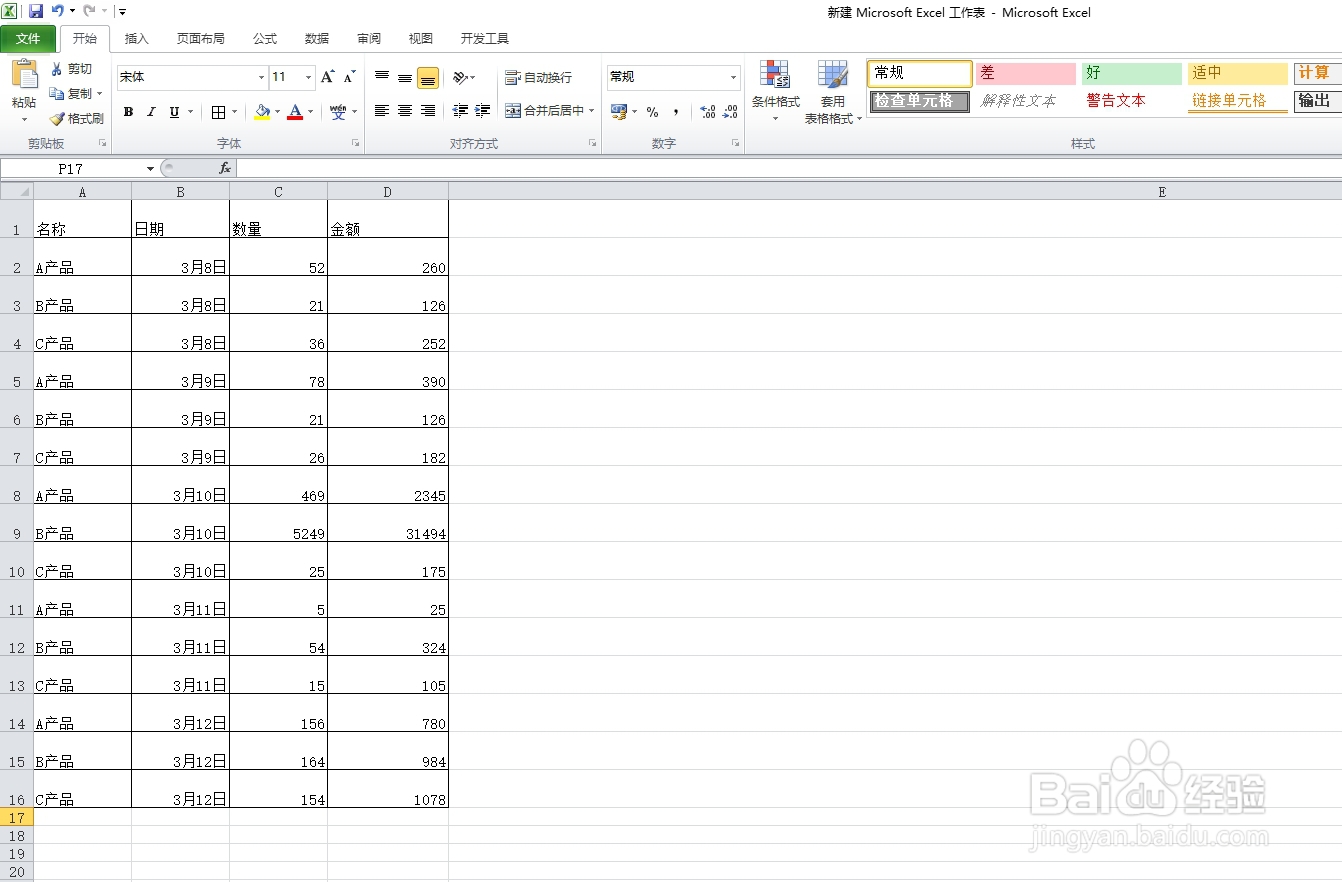Expand the customize quick access toolbar arrow
The height and width of the screenshot is (882, 1342).
tap(122, 11)
